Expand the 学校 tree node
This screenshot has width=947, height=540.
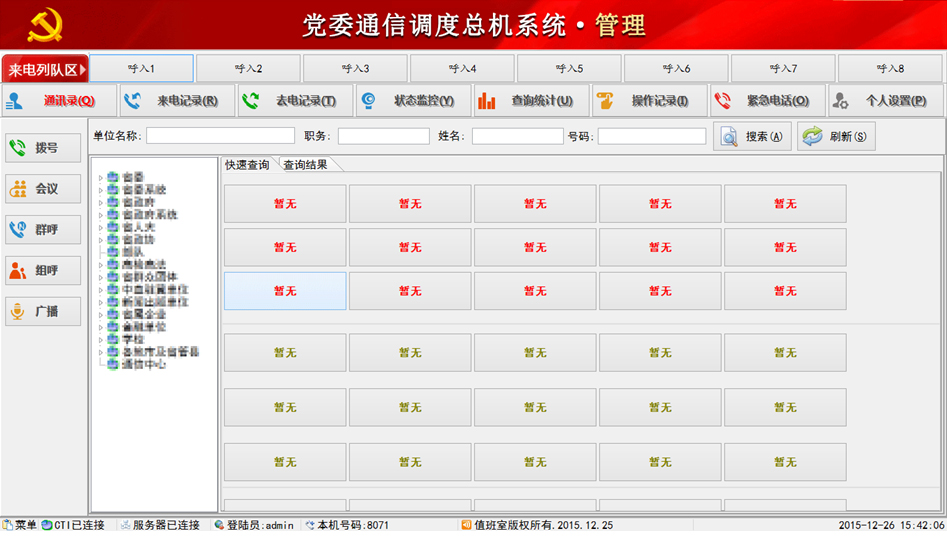point(100,340)
